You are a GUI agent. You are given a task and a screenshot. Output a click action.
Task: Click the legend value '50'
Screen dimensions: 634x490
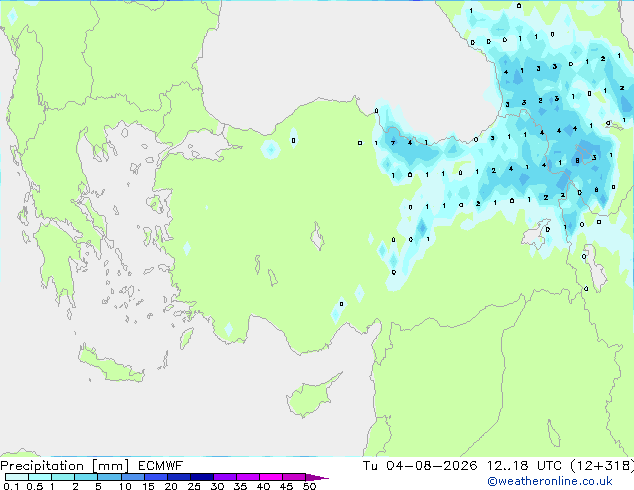click(309, 486)
